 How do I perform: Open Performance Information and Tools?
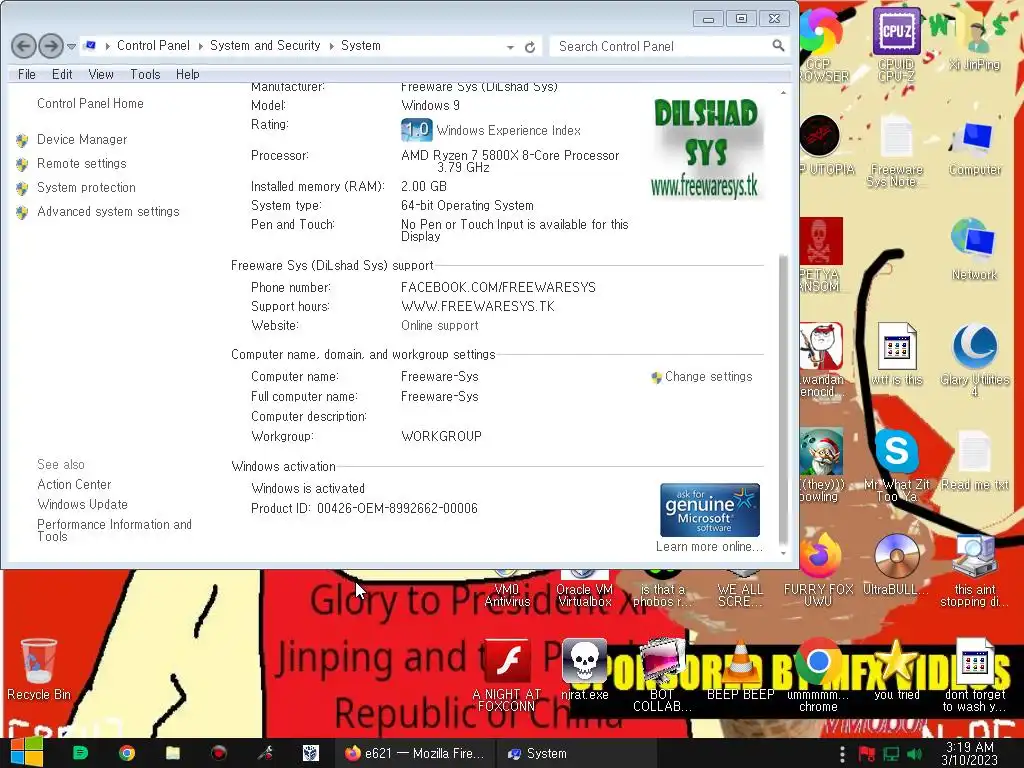point(114,530)
